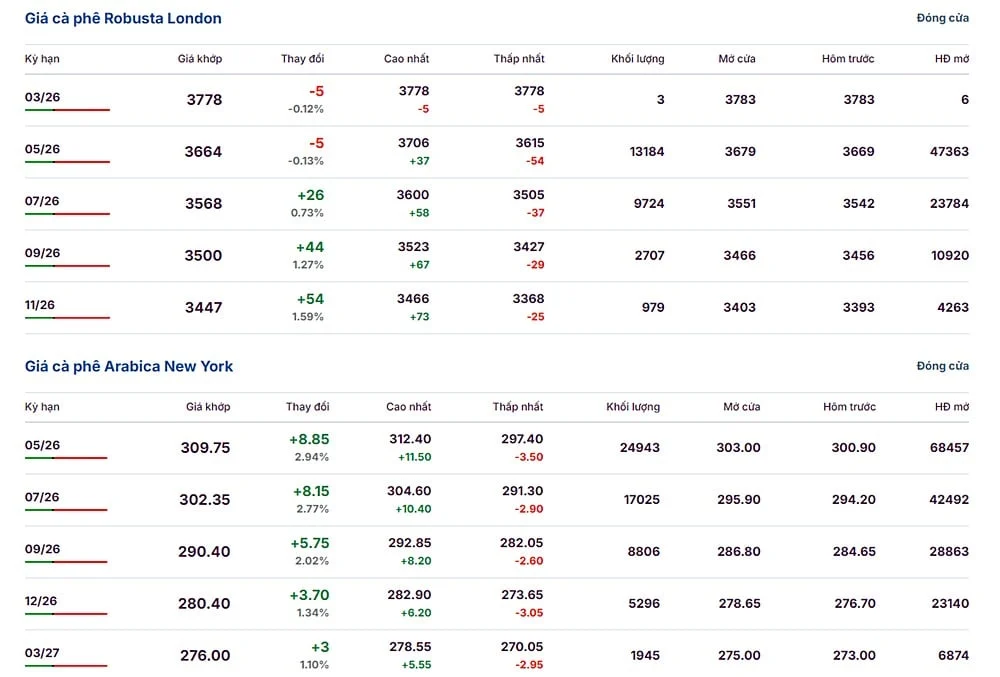
Task: Sort Robusta table by Khối lượng header
Action: pos(637,59)
